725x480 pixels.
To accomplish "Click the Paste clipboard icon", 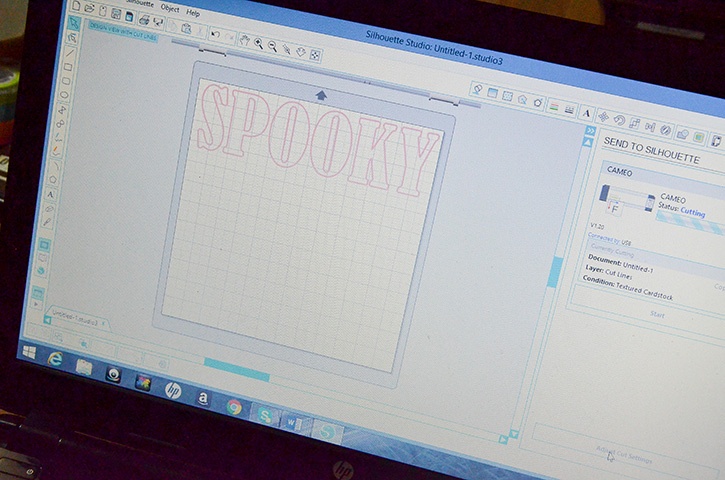I will coord(186,28).
